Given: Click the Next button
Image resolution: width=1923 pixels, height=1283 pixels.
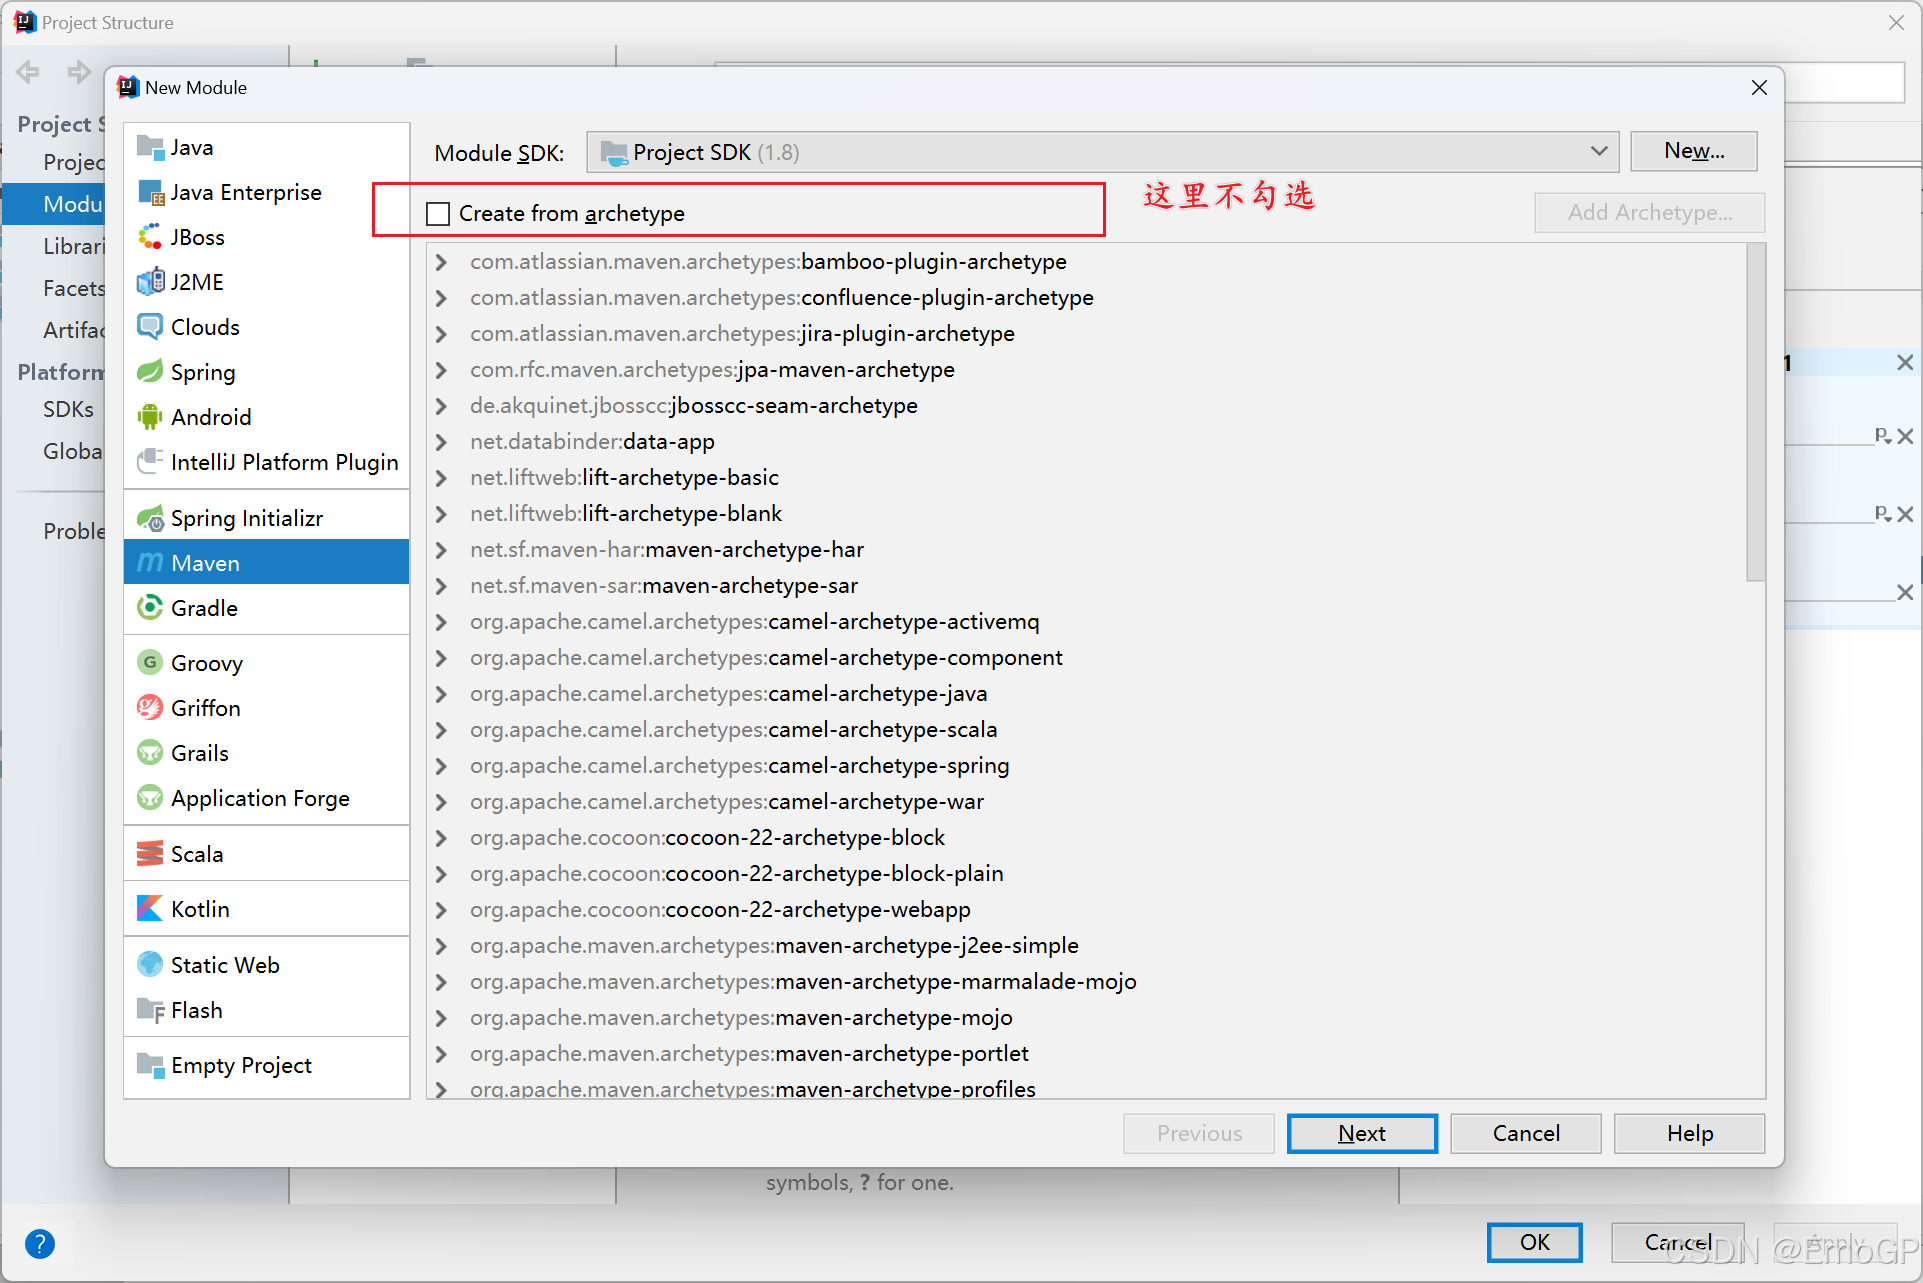Looking at the screenshot, I should pyautogui.click(x=1362, y=1133).
